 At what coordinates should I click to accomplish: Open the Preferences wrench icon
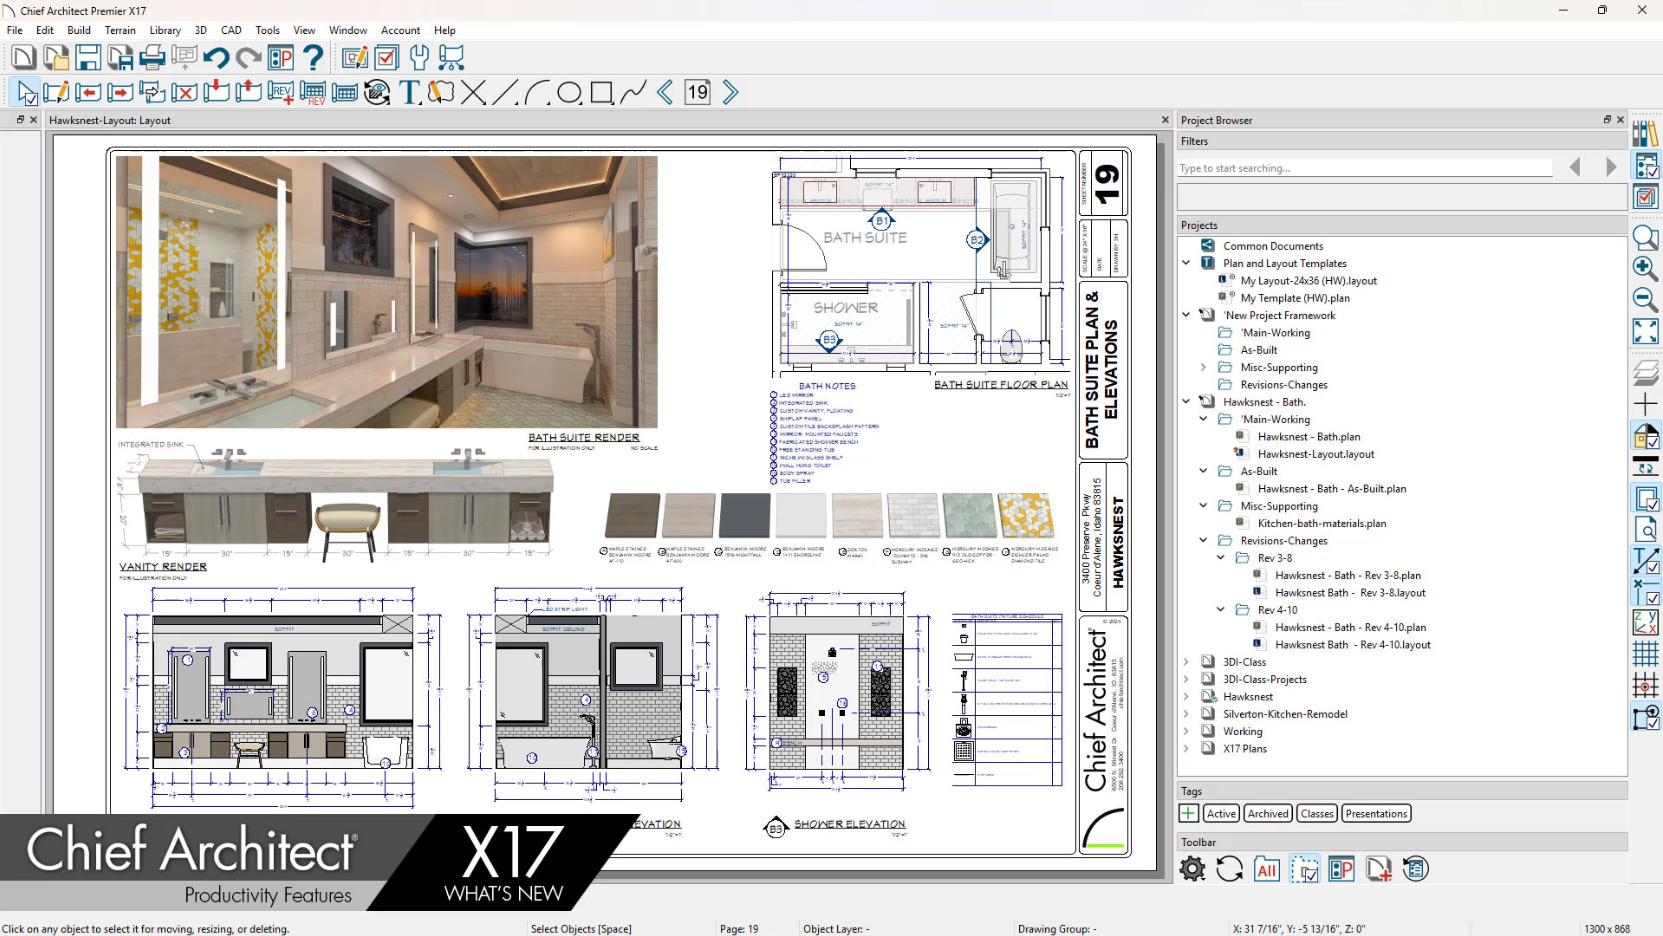pyautogui.click(x=419, y=58)
